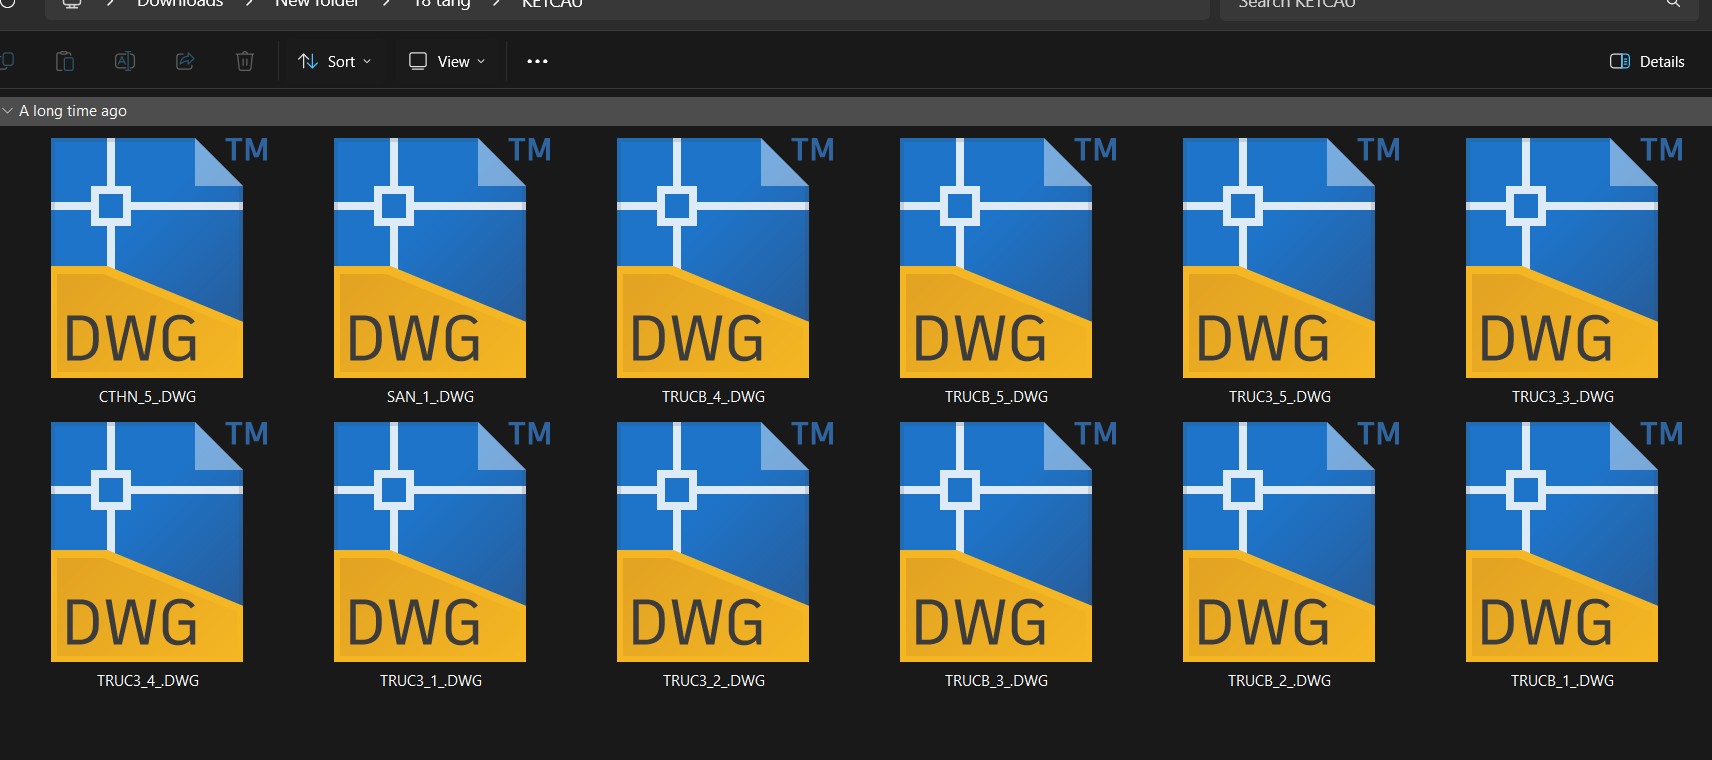1712x760 pixels.
Task: Open the See more three-dots menu
Action: 537,61
